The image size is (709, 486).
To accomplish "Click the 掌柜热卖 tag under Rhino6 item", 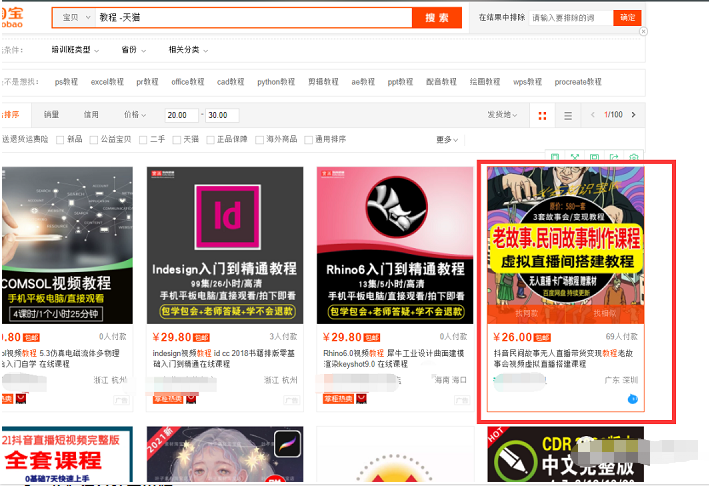I will (x=338, y=399).
